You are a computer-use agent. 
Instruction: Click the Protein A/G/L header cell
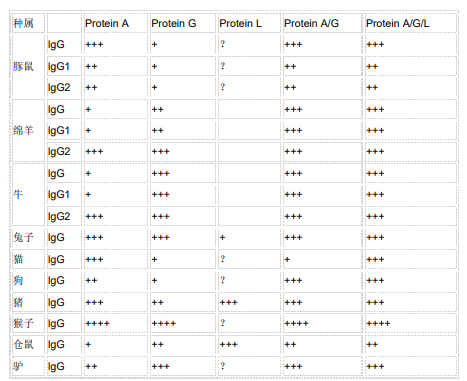point(411,23)
